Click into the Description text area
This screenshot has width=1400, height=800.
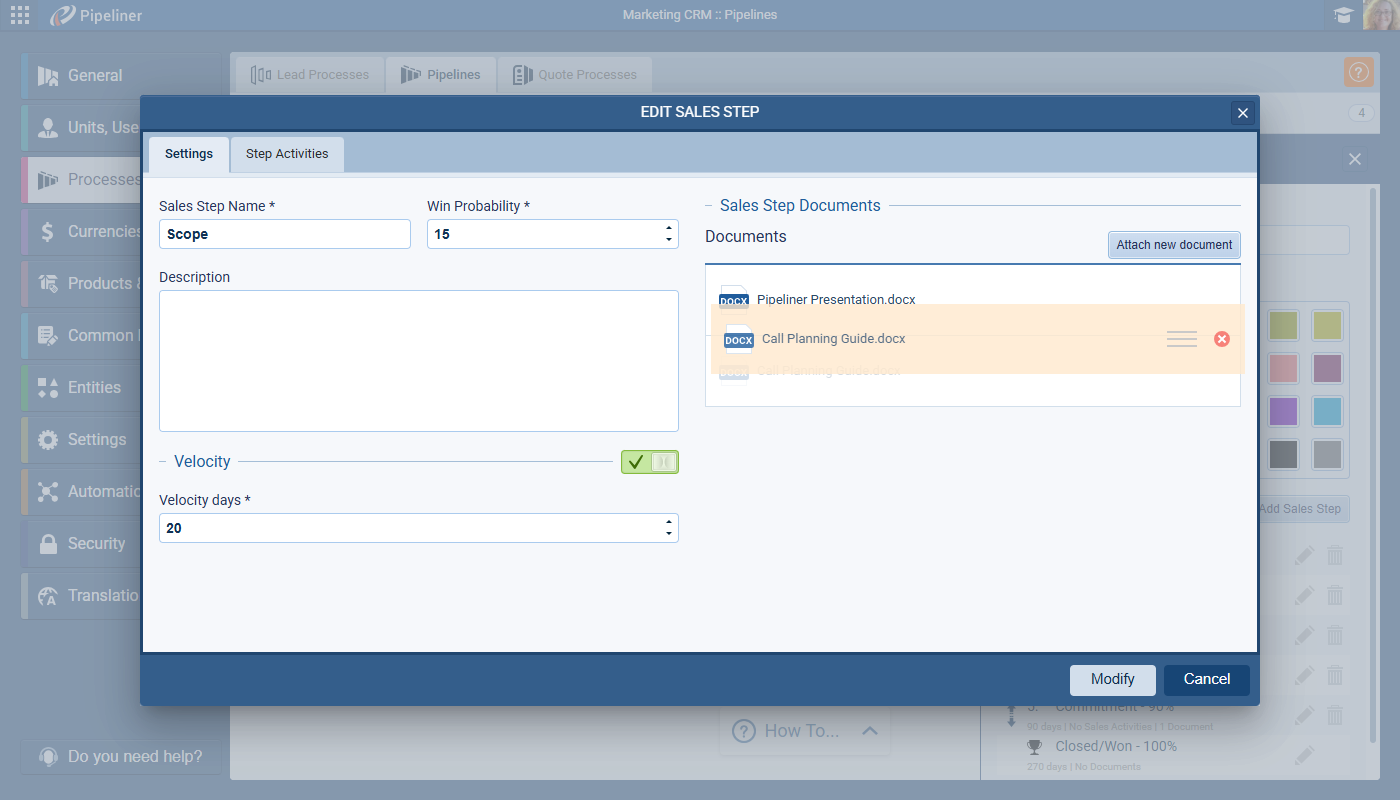click(418, 361)
